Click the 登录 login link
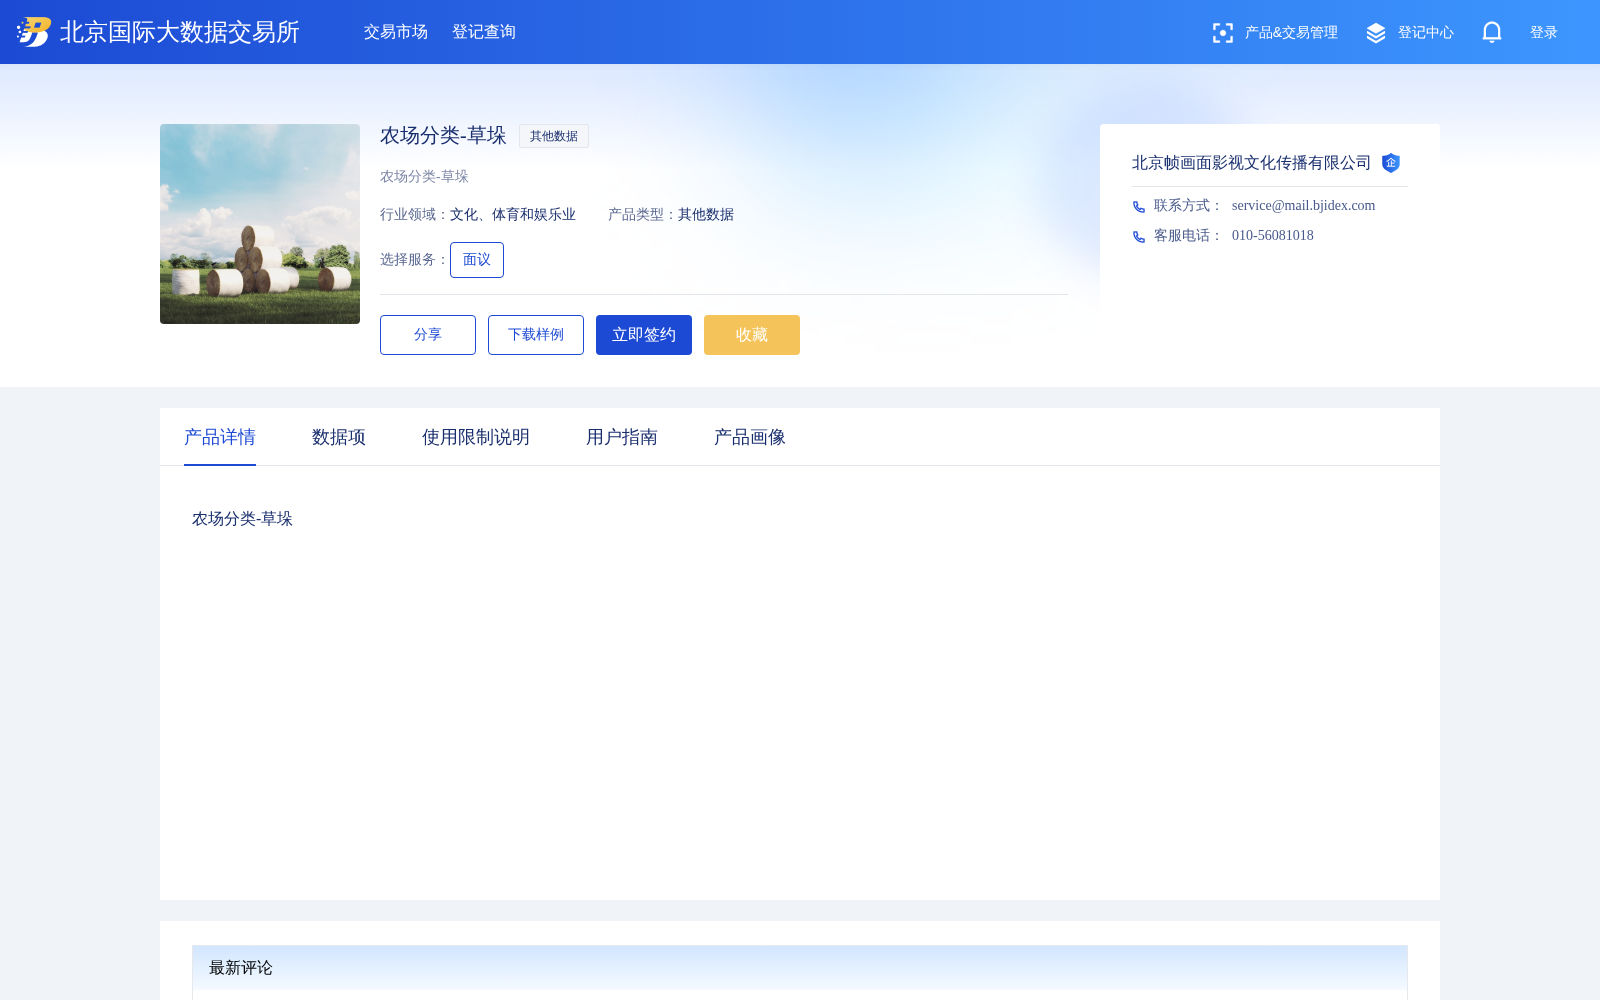This screenshot has width=1600, height=1000. (1544, 33)
